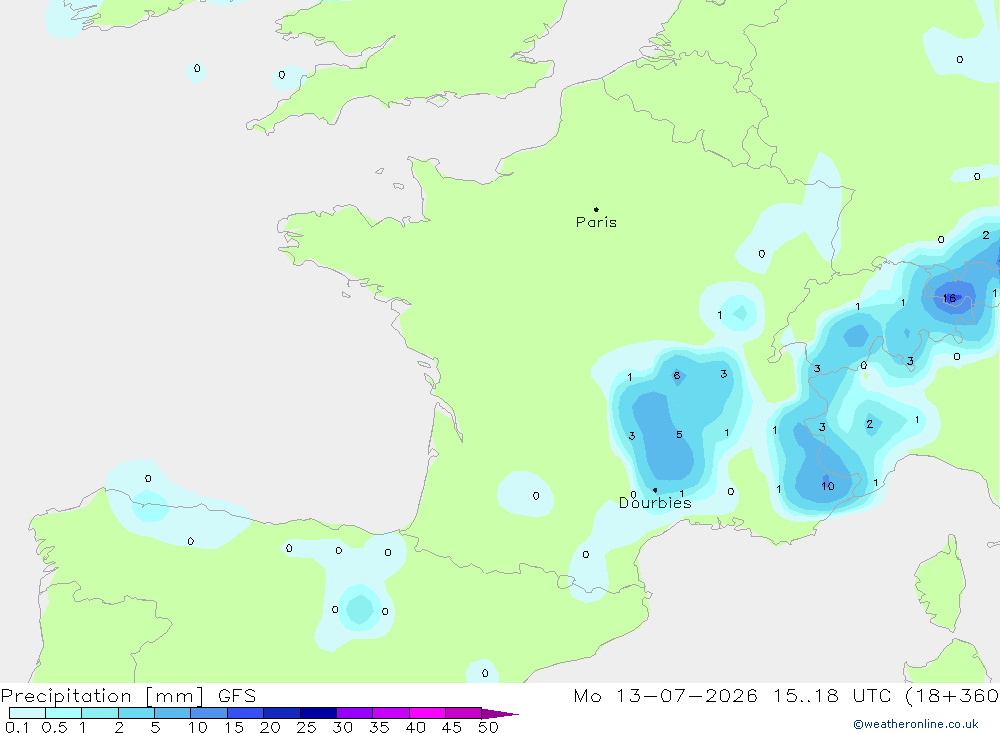Pick the legend swatch between 2 and 5
Image resolution: width=1000 pixels, height=733 pixels.
pos(136,713)
